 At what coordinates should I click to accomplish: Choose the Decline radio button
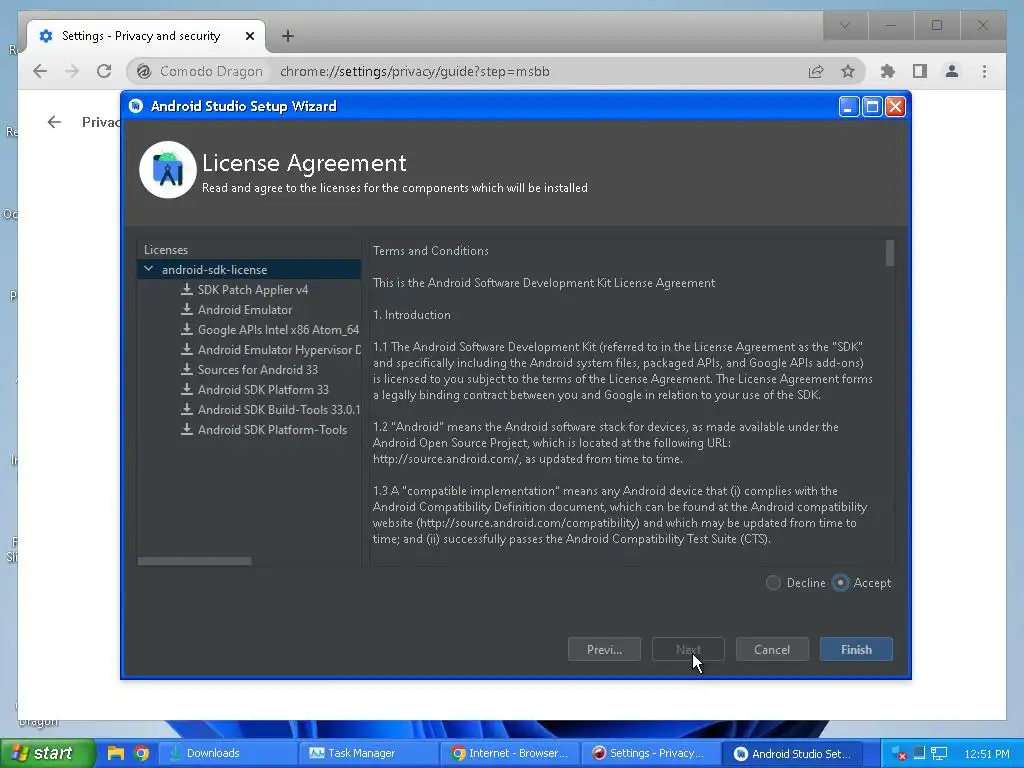(x=773, y=583)
